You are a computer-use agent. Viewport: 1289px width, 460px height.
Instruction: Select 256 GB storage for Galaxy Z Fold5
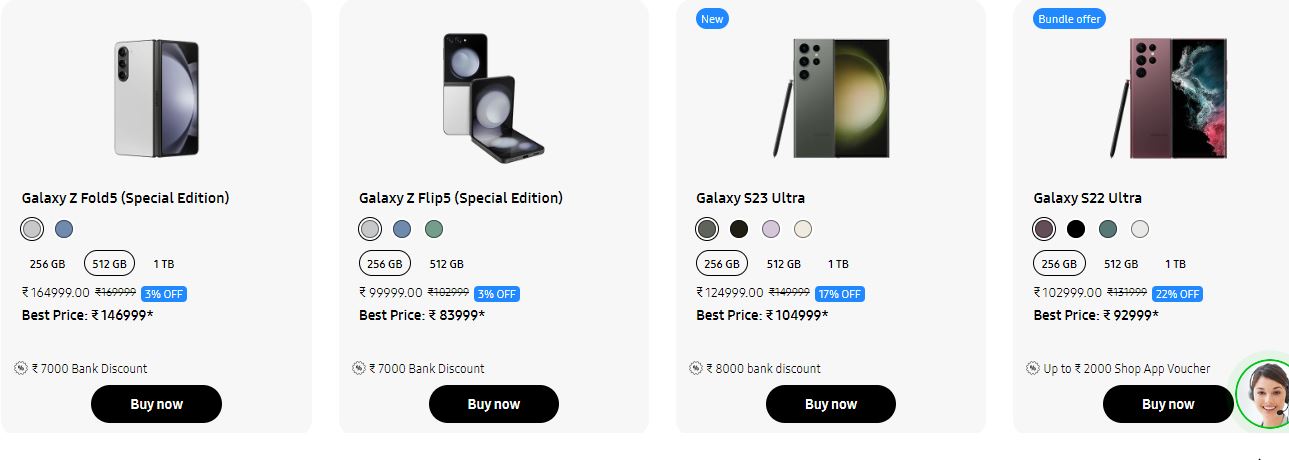(47, 264)
